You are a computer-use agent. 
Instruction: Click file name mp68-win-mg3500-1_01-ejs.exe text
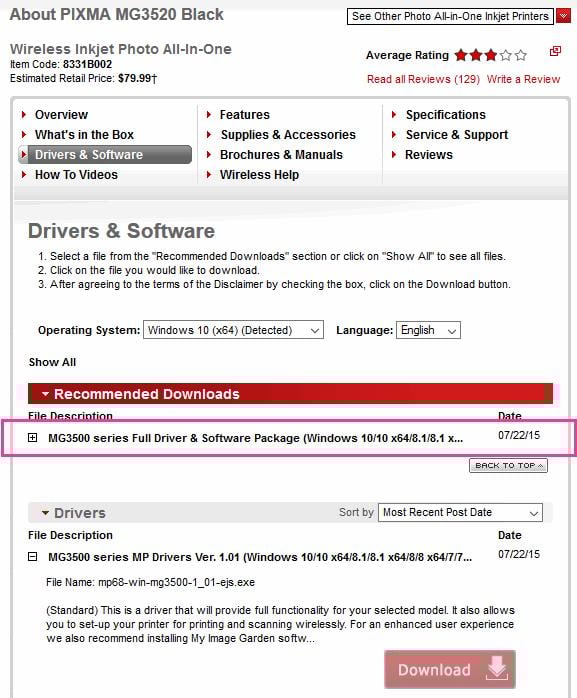pyautogui.click(x=176, y=582)
